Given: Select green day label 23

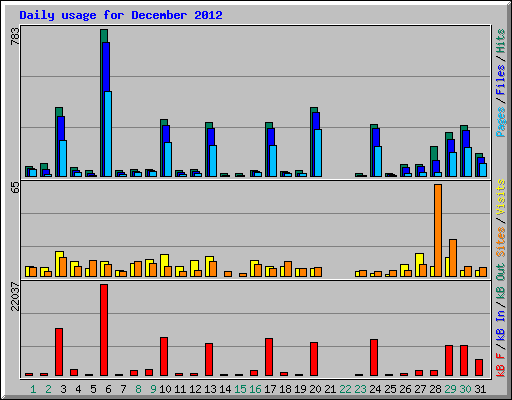Looking at the screenshot, I should (x=360, y=389).
